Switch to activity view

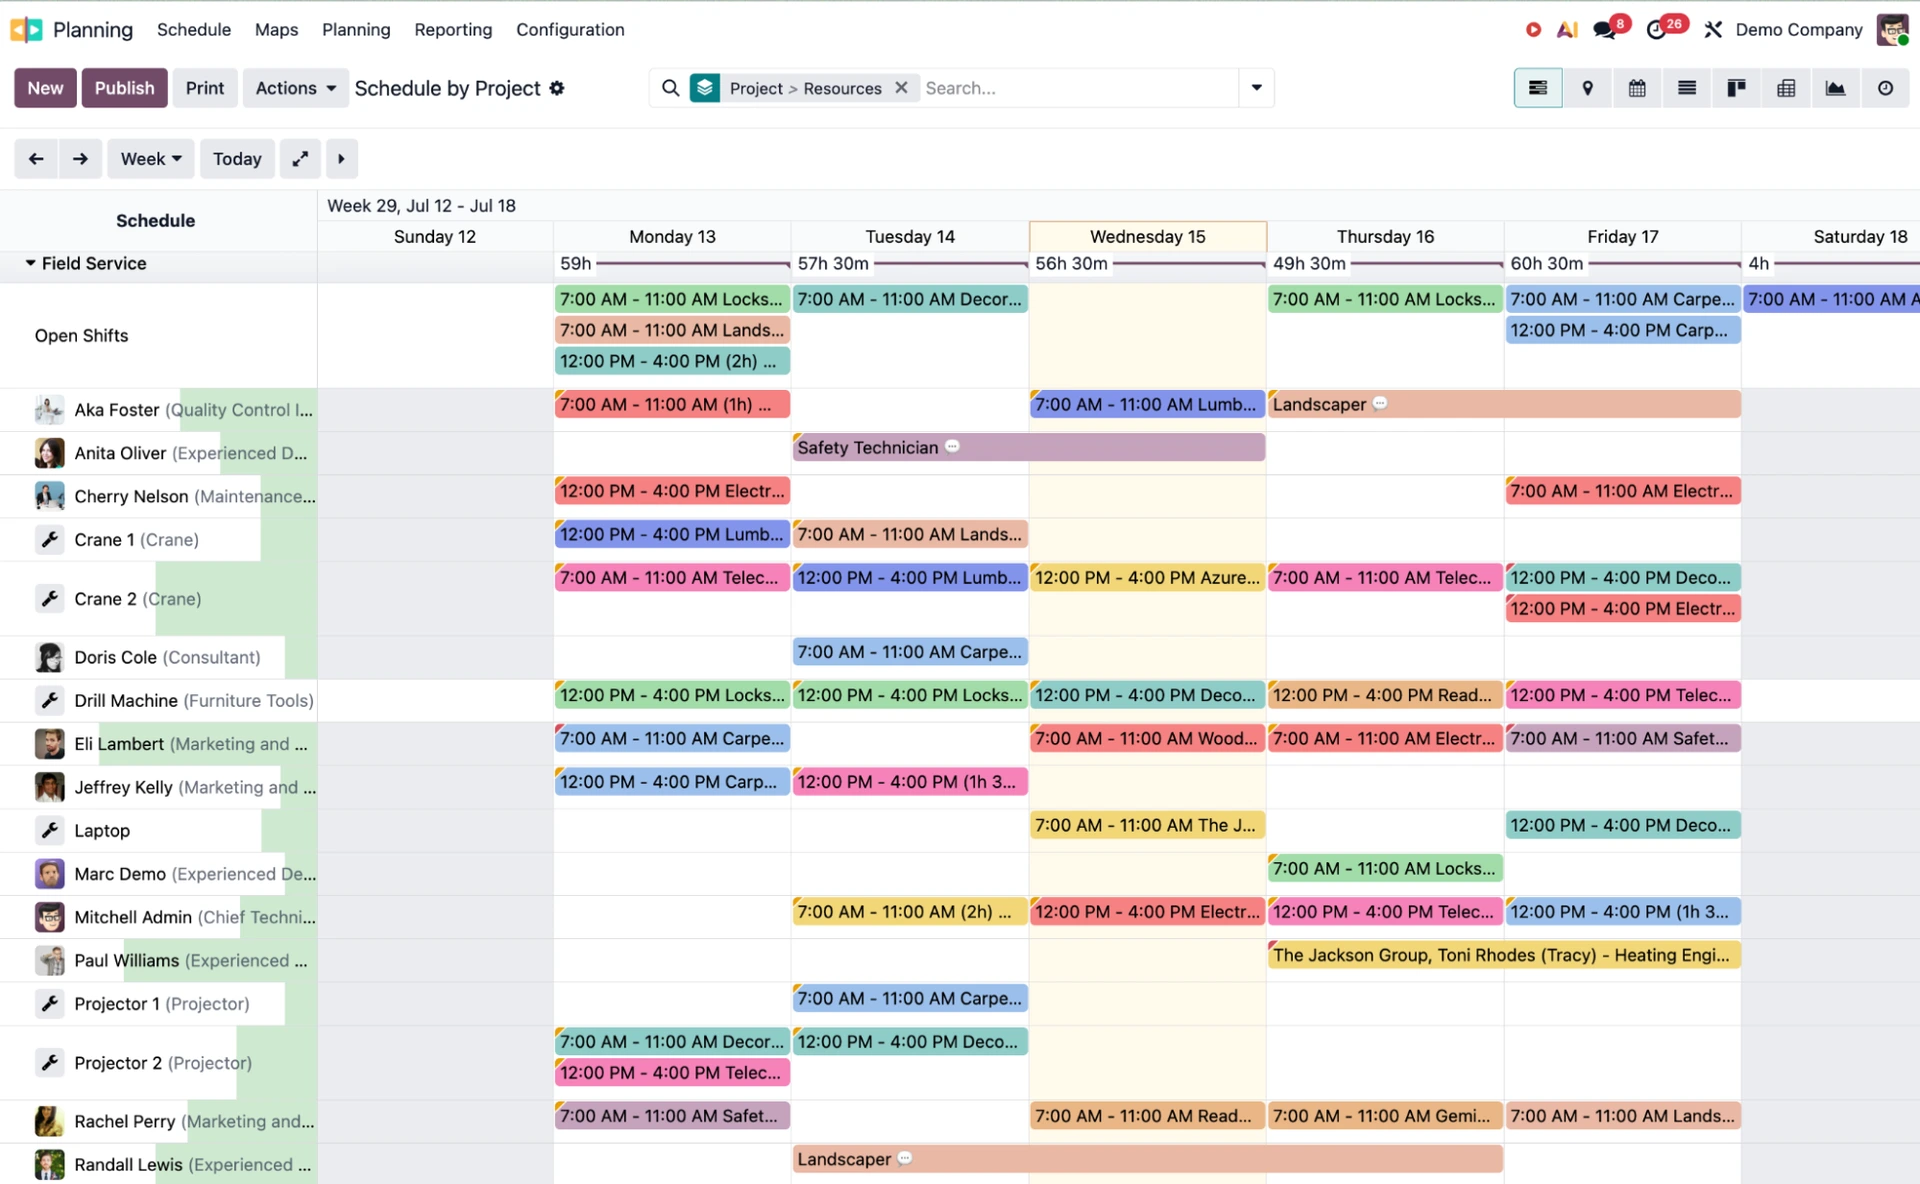click(x=1885, y=88)
